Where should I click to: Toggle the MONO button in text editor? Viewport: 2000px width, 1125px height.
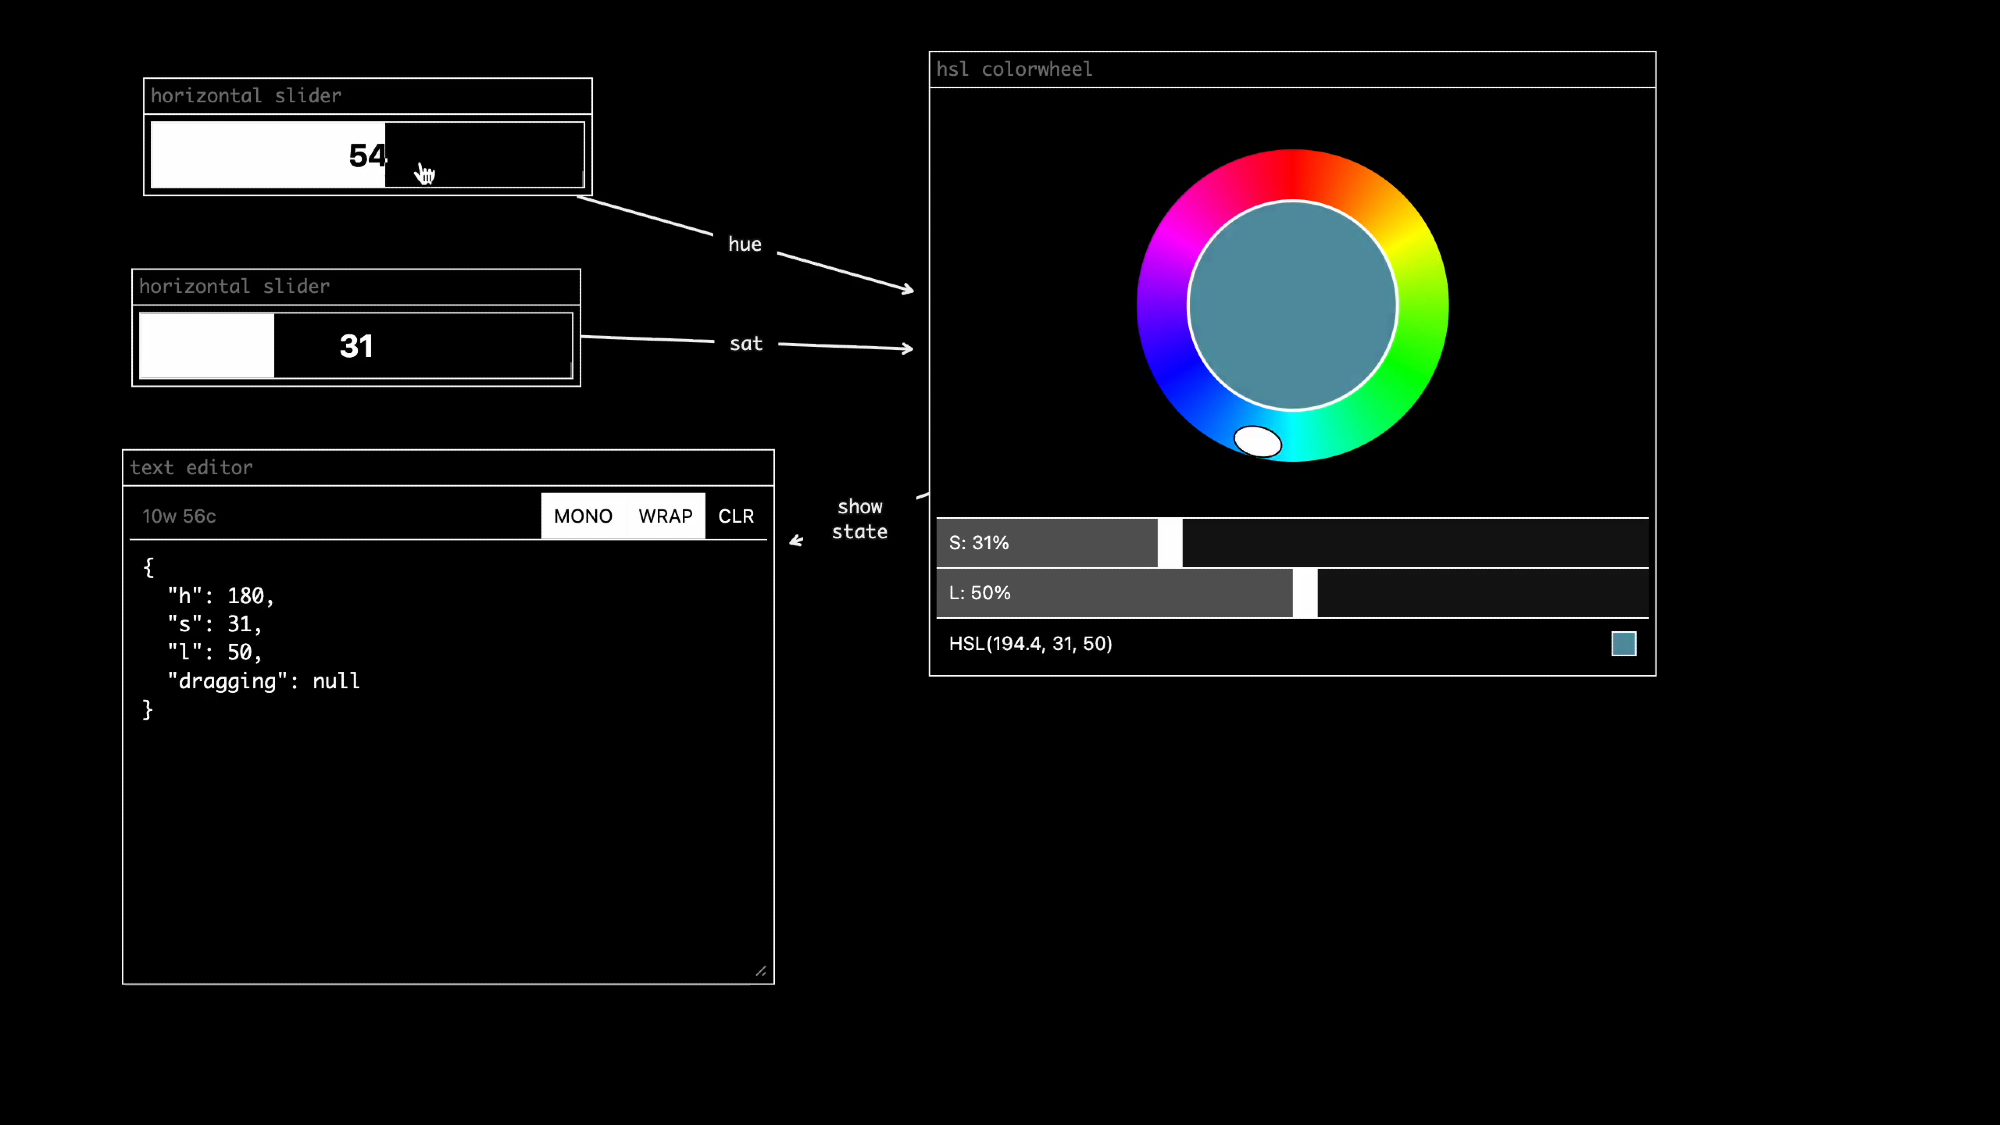pyautogui.click(x=583, y=516)
